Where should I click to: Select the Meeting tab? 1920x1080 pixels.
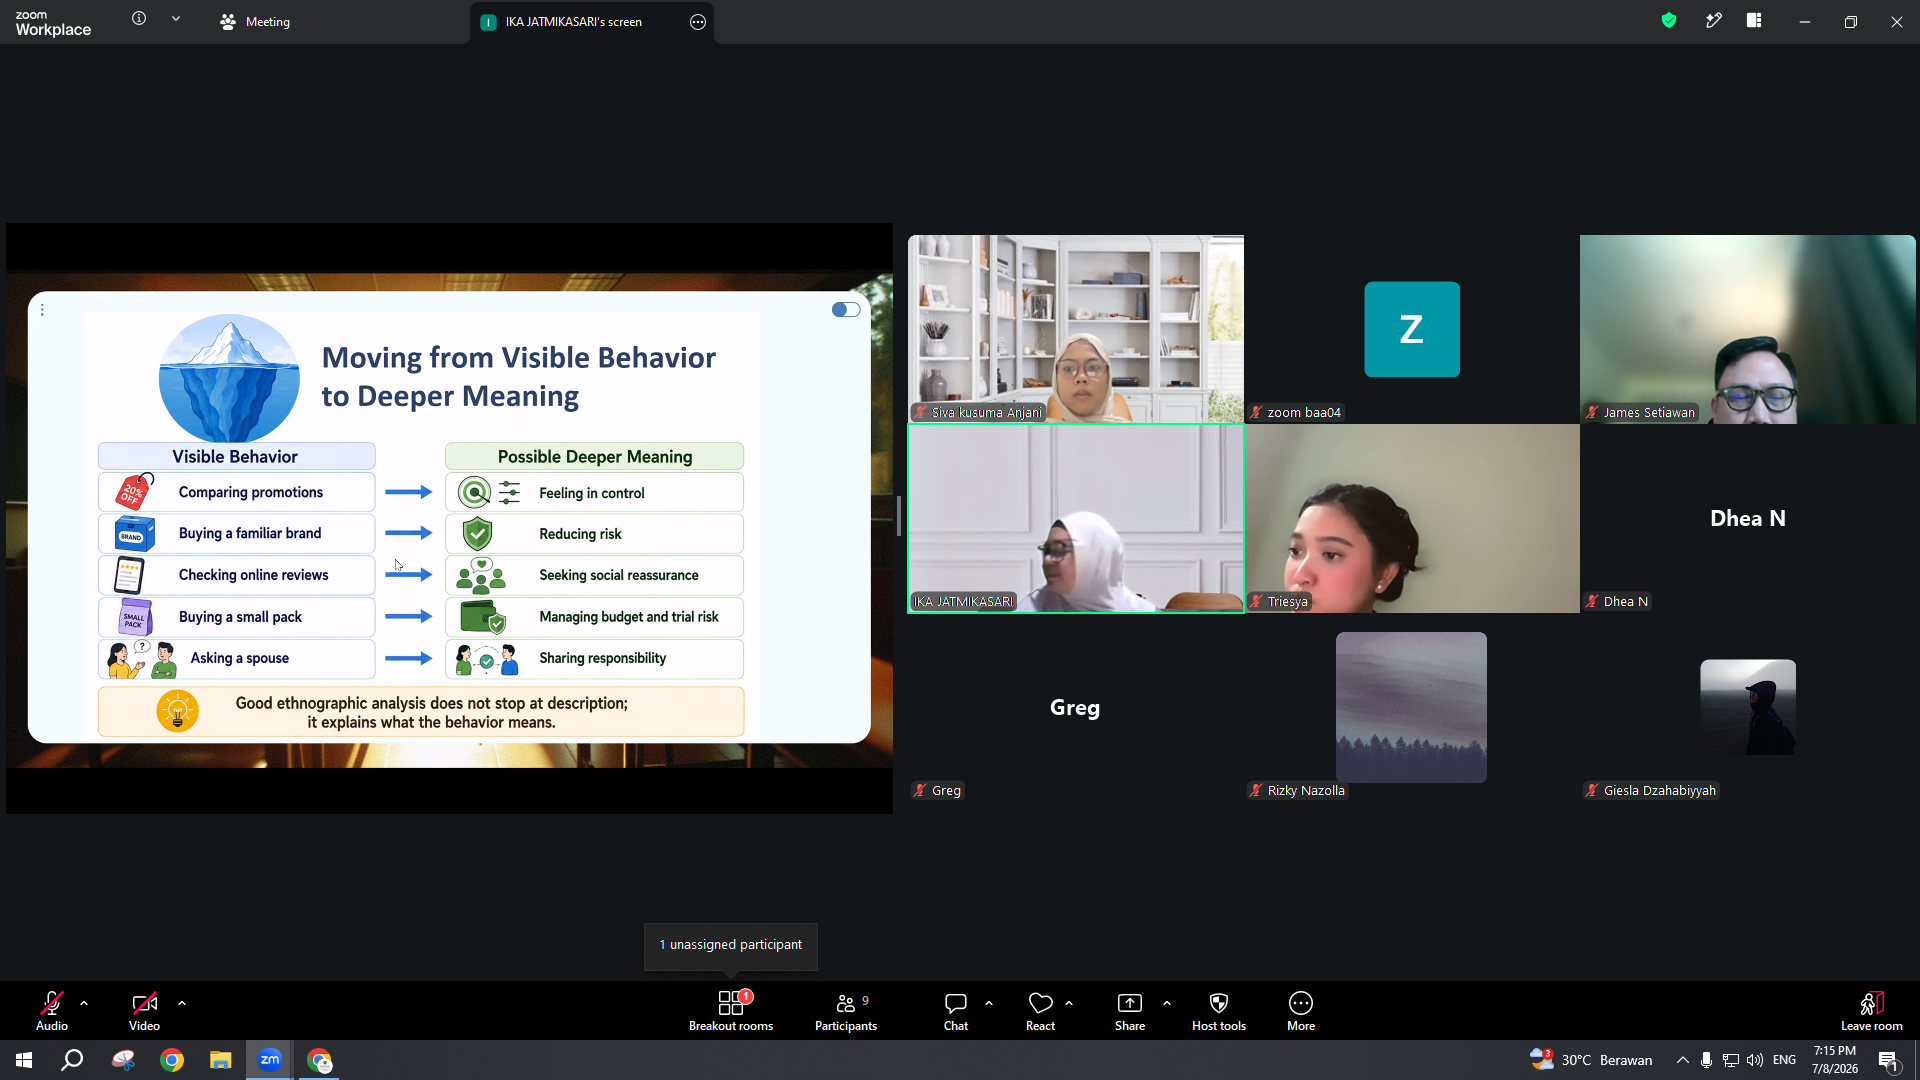point(256,22)
